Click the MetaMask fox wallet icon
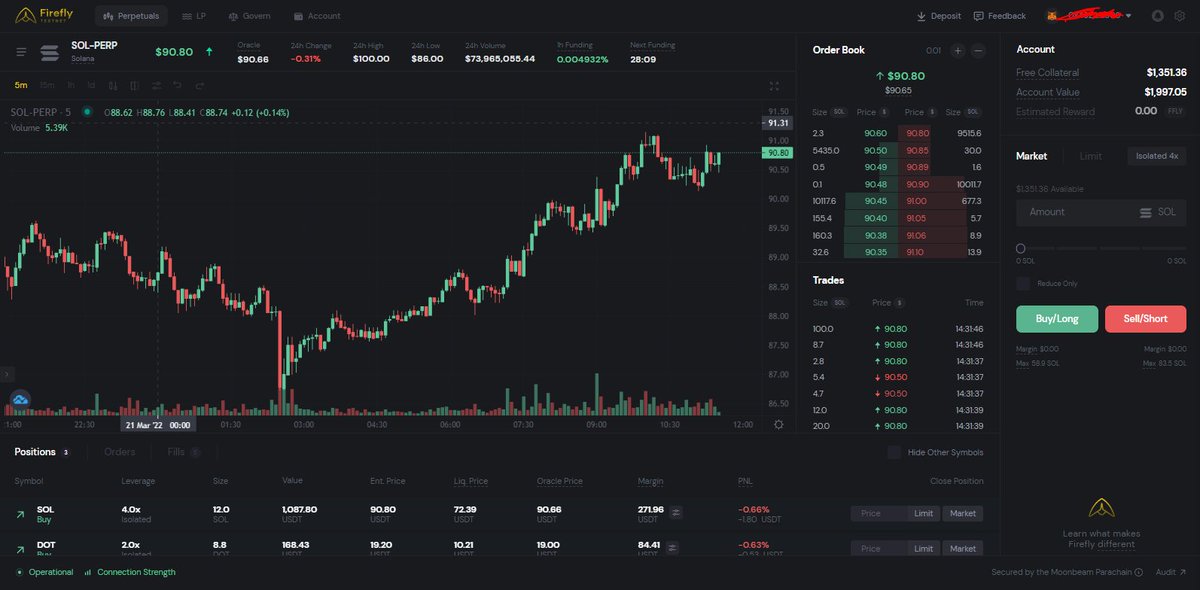1200x590 pixels. [1052, 16]
